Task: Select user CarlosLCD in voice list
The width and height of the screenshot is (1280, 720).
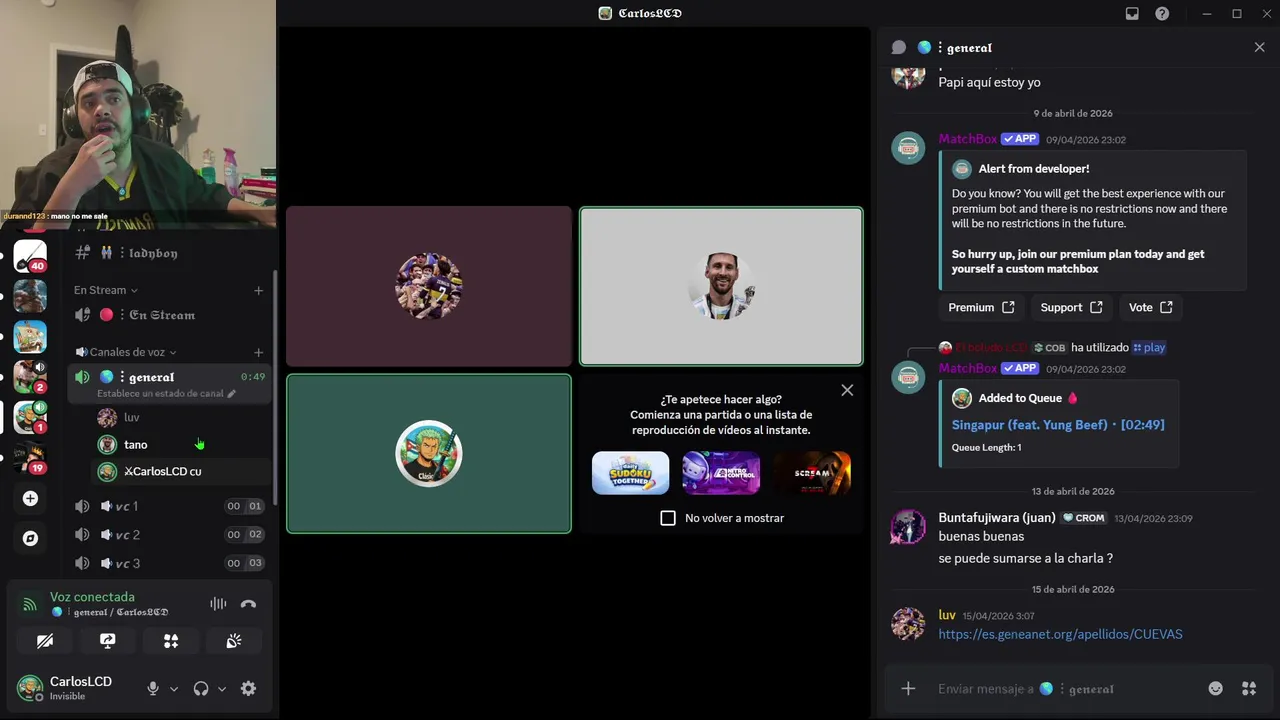Action: (x=182, y=471)
